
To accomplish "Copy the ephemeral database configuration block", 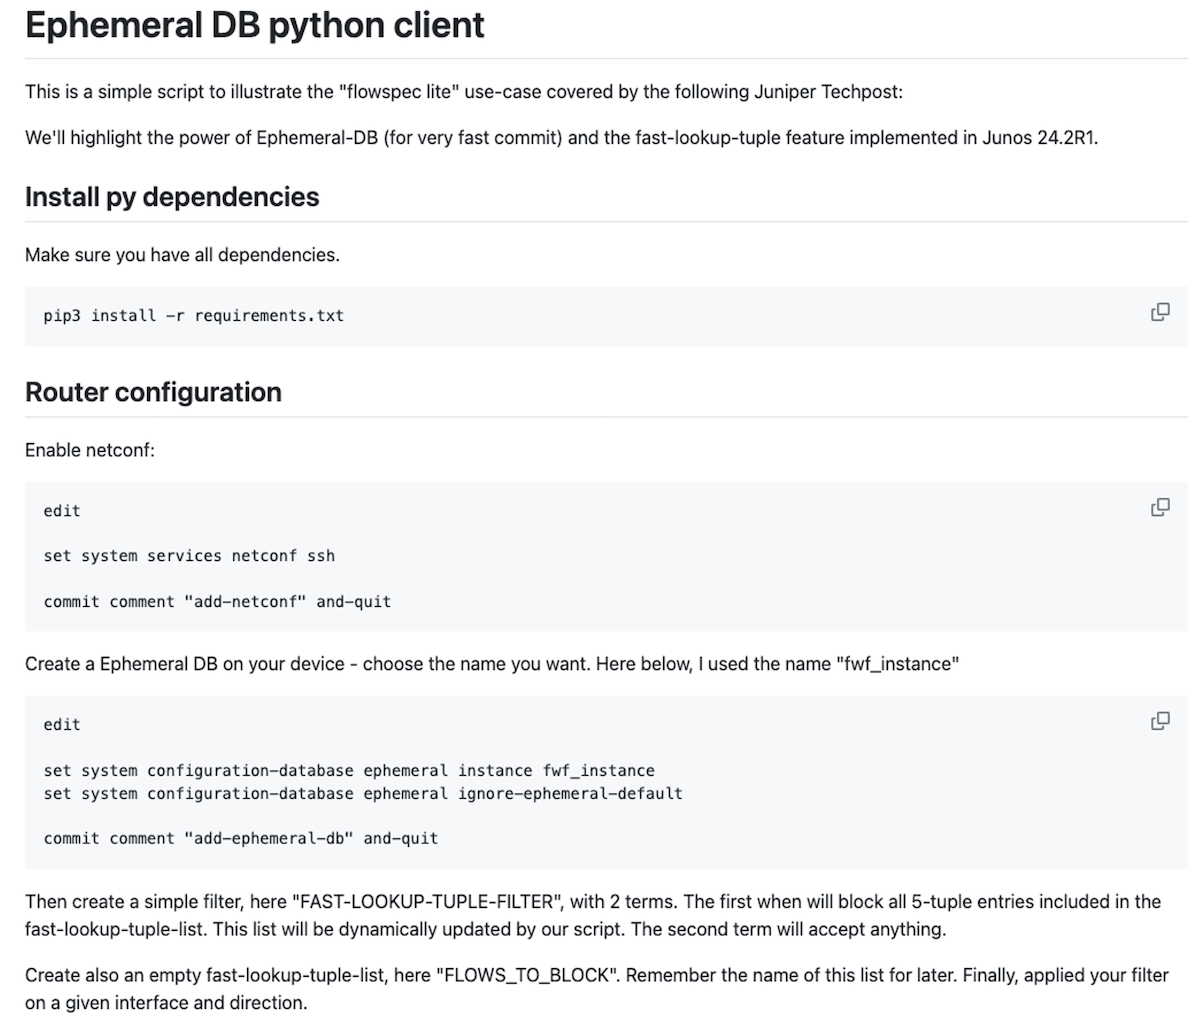I will [x=1160, y=721].
